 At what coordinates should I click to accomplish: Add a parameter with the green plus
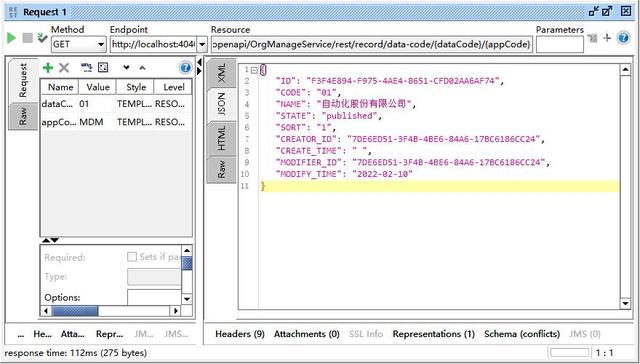pos(48,67)
